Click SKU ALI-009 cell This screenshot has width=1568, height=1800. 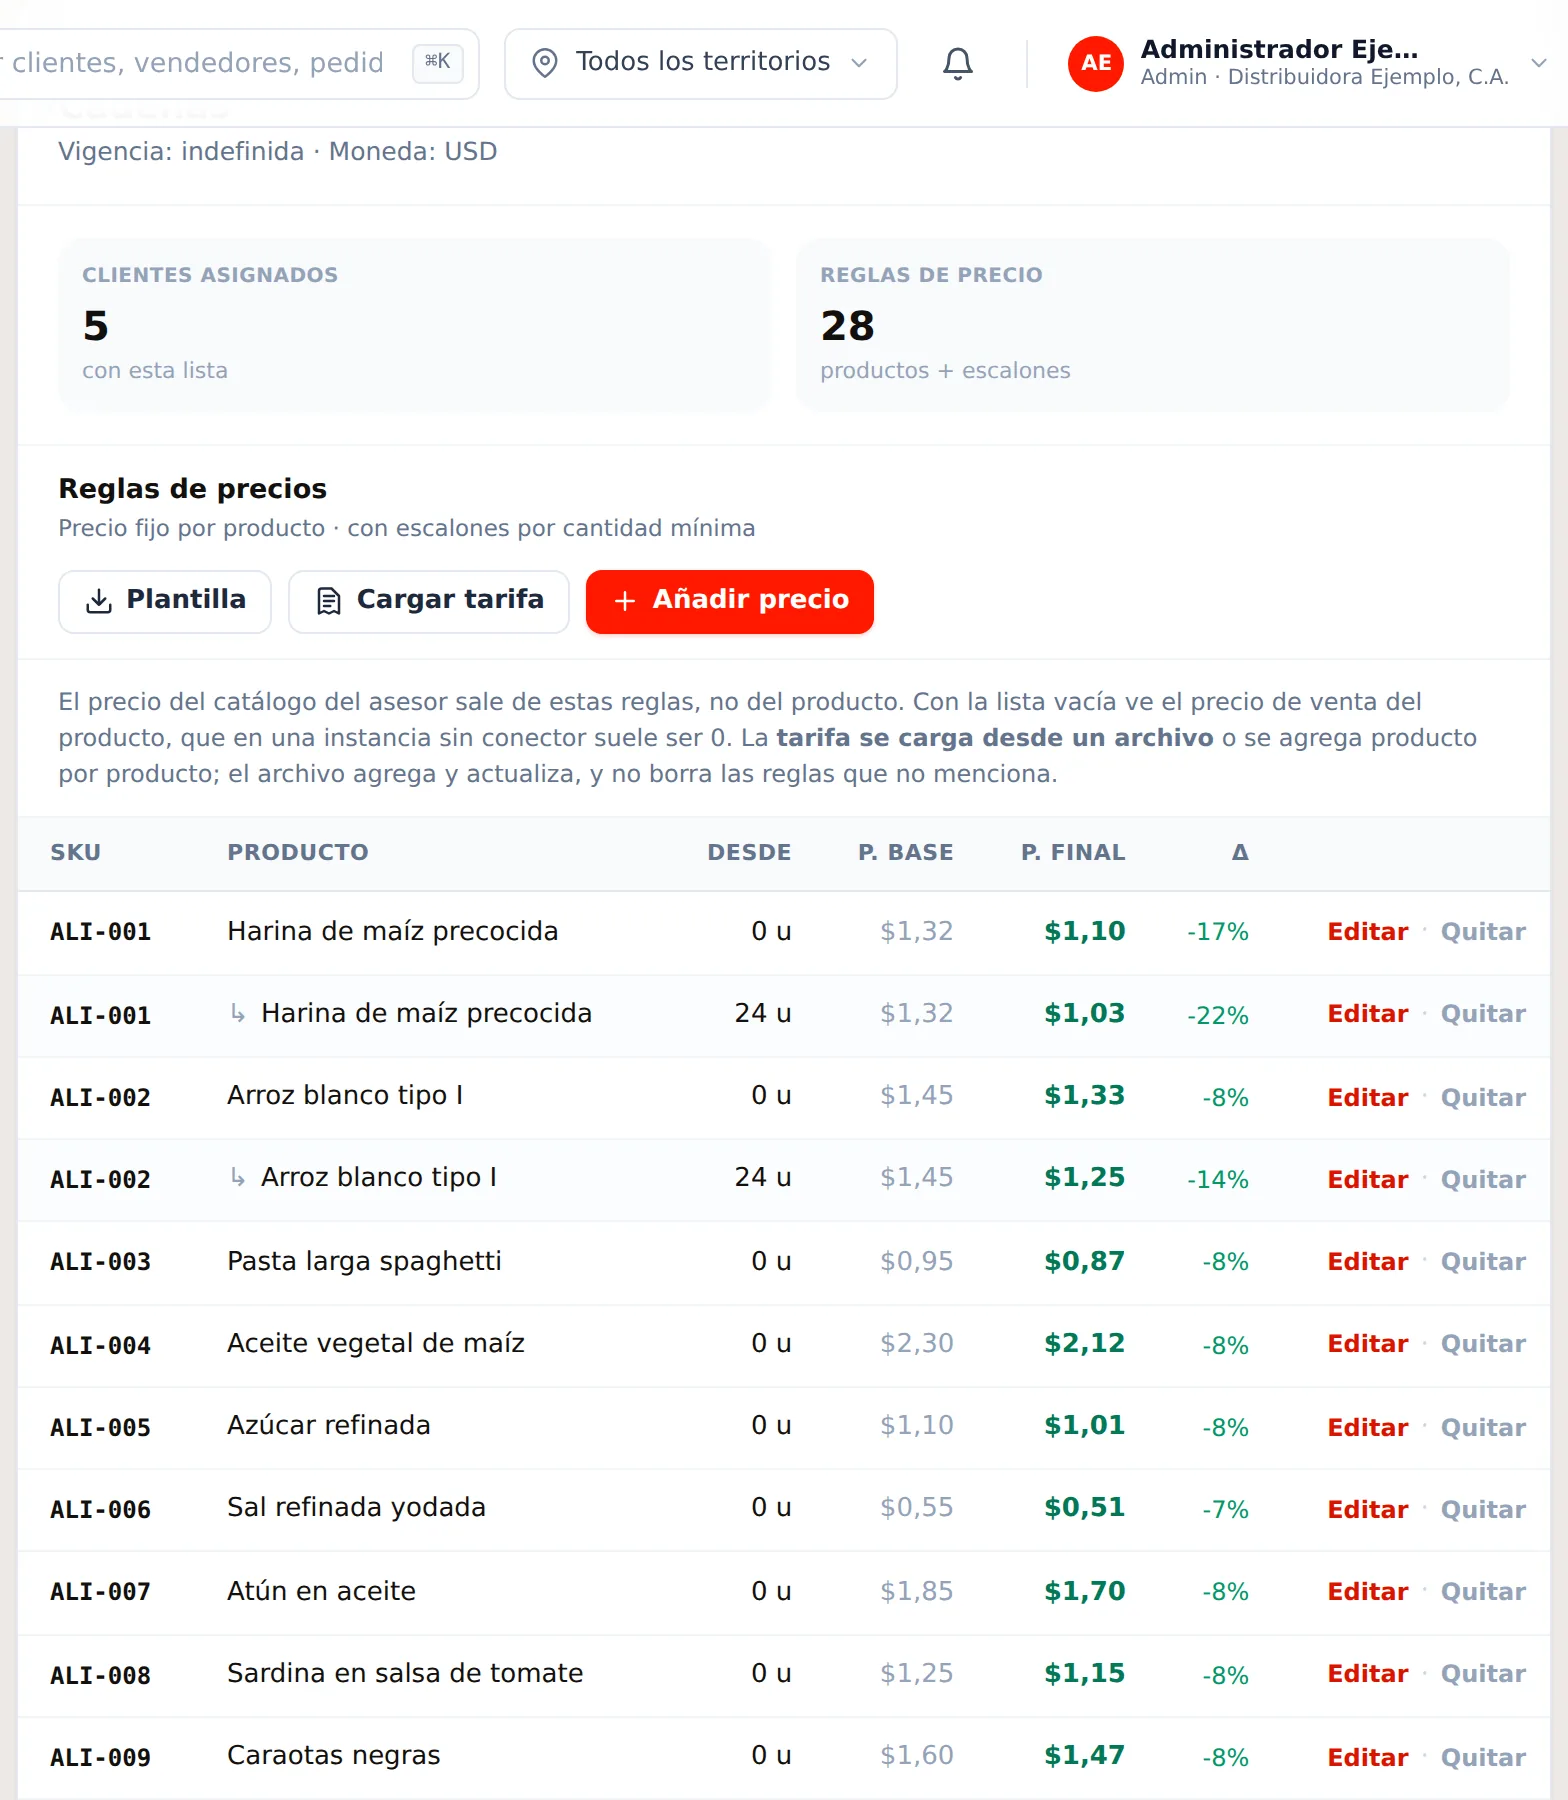(x=101, y=1757)
